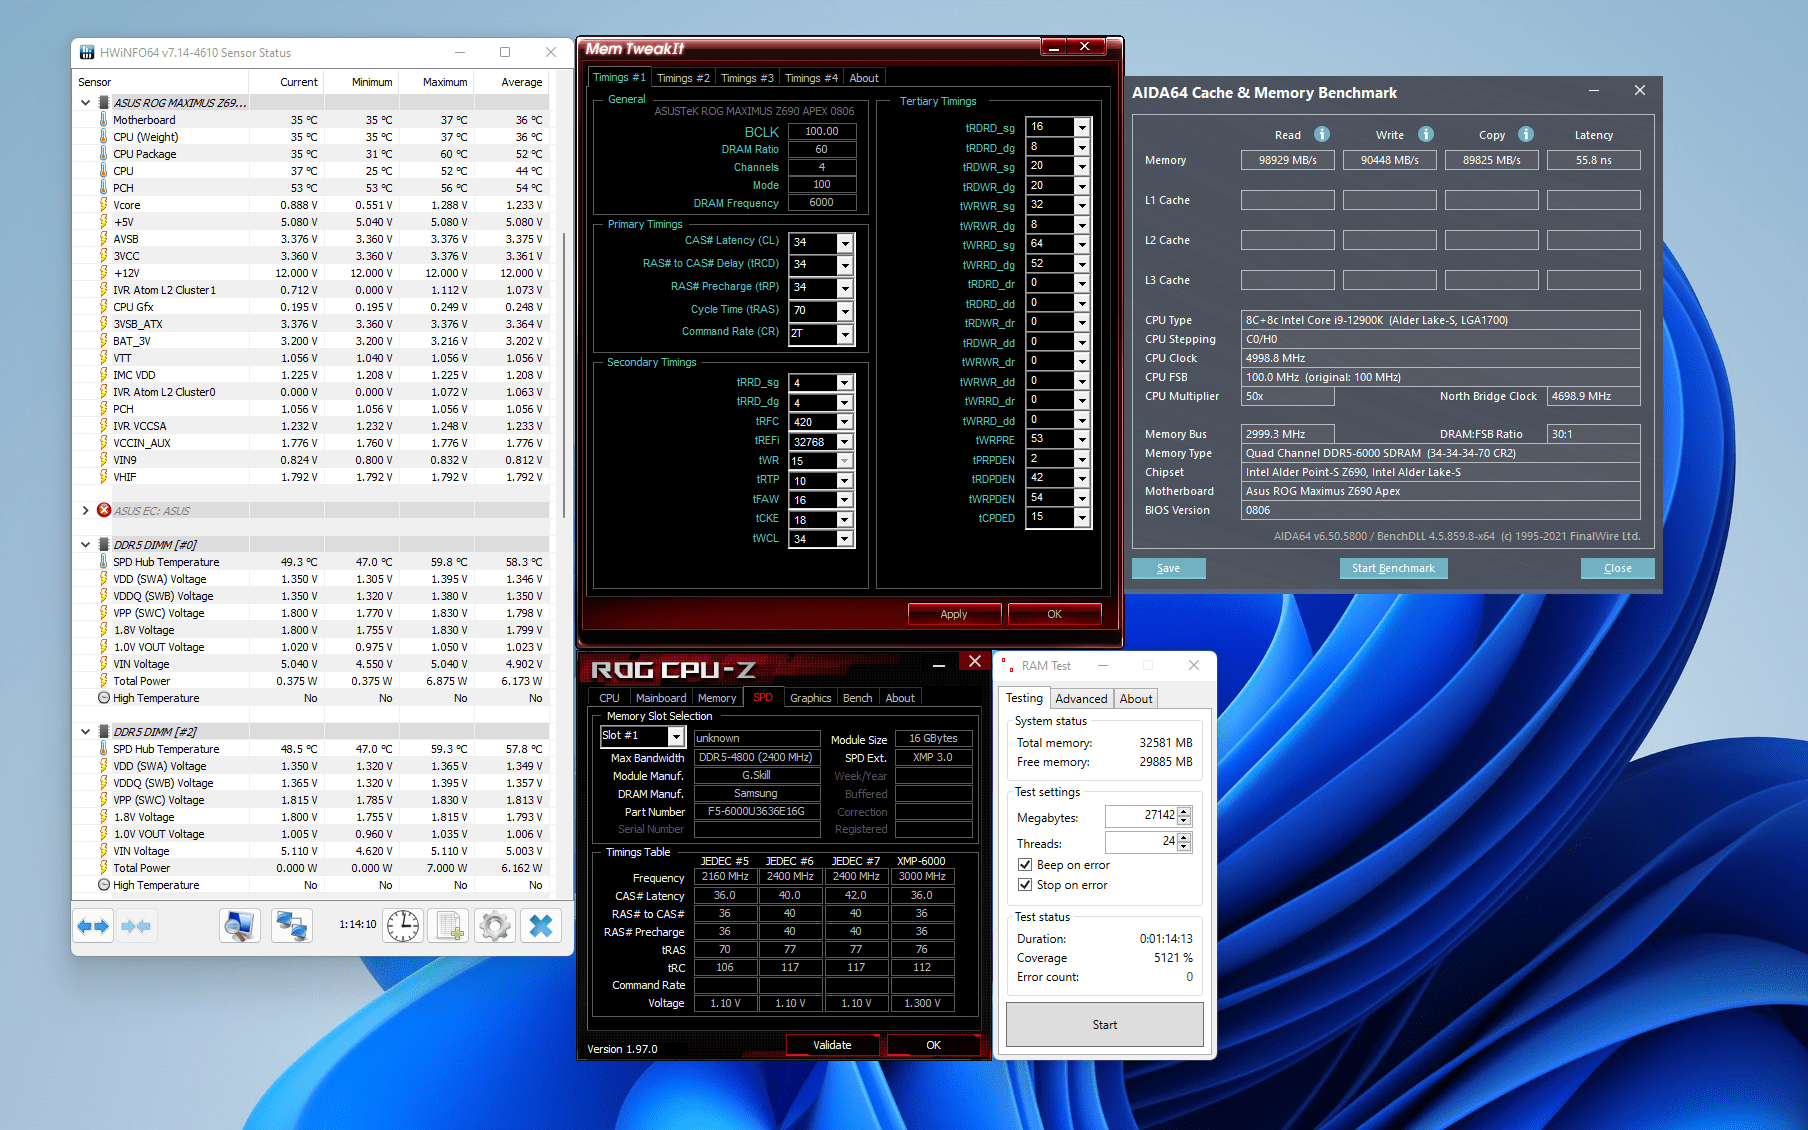
Task: Expand ASUS EC sensor group
Action: pos(86,510)
